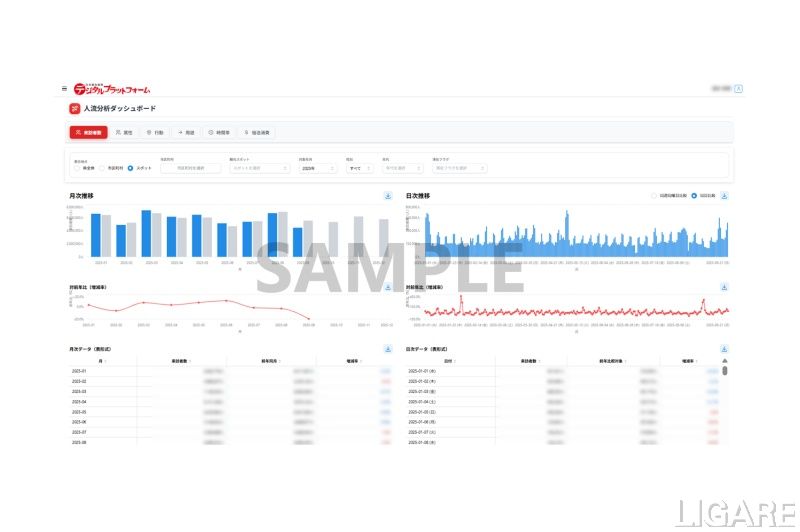The width and height of the screenshot is (800, 532).
Task: Select the 市区町村 radio option
Action: pyautogui.click(x=103, y=168)
